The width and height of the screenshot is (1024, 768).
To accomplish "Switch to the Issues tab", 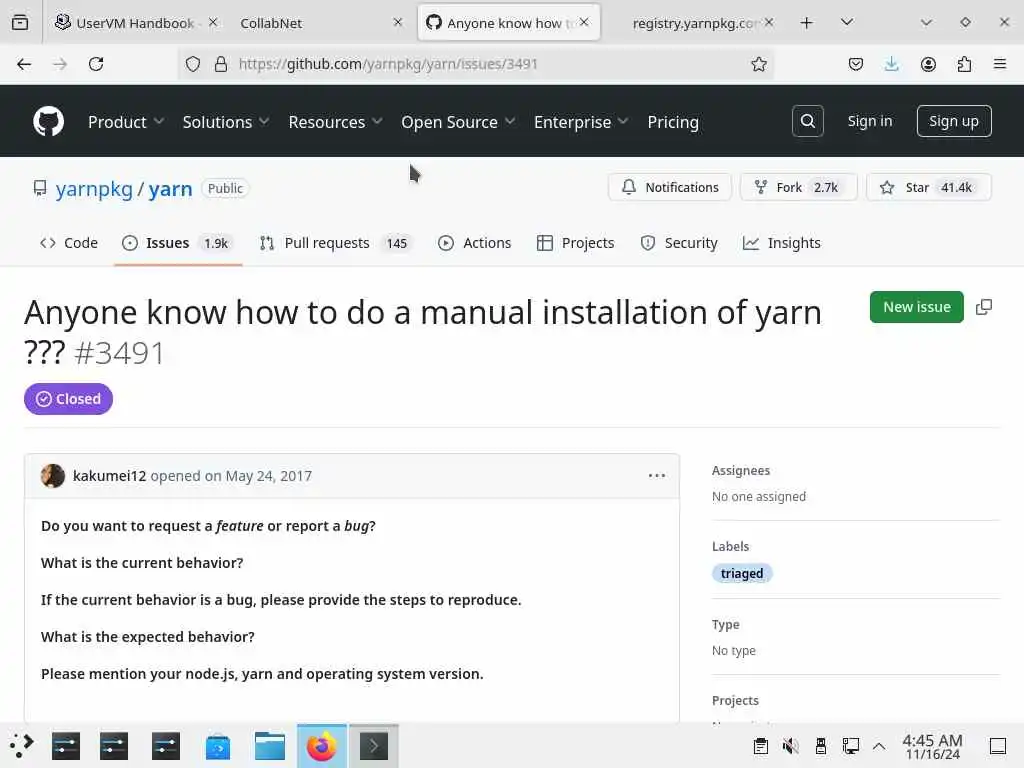I will click(x=178, y=243).
